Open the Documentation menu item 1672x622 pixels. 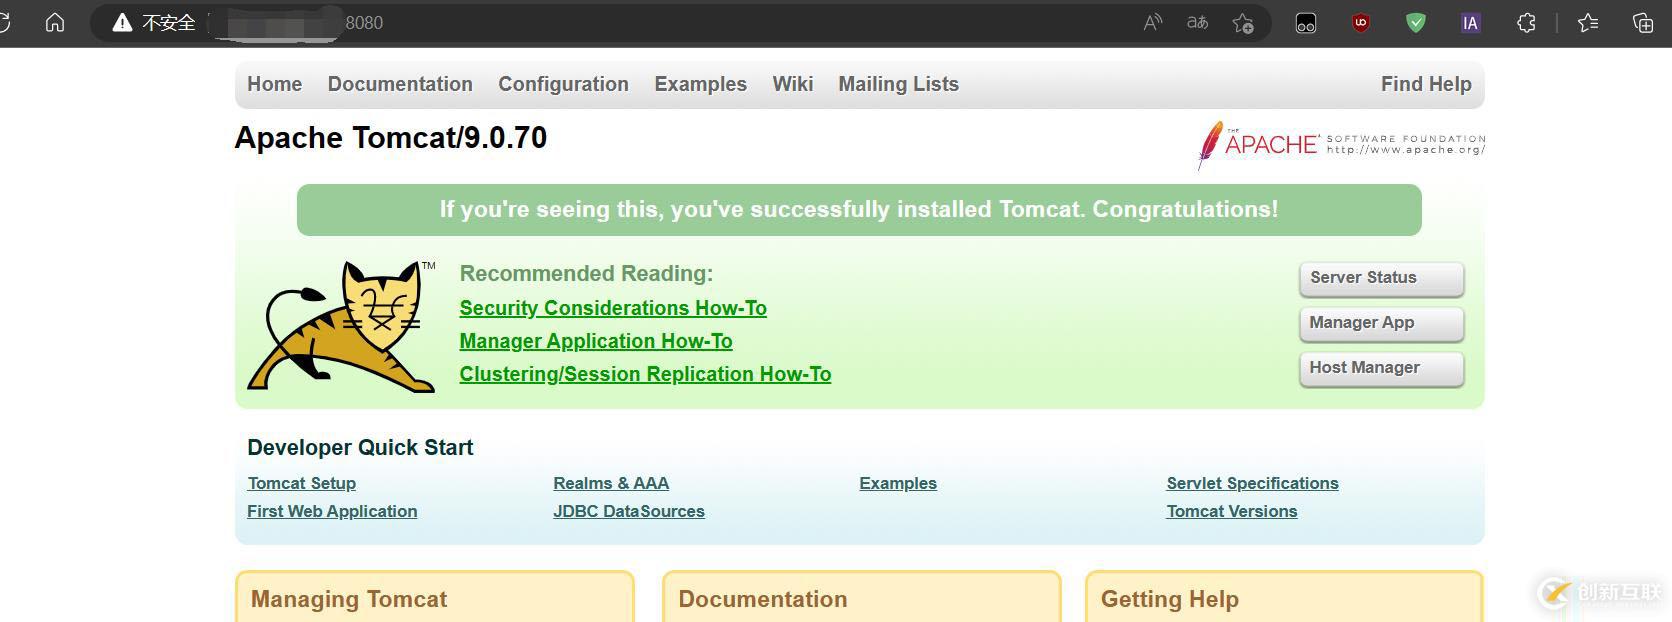[400, 84]
